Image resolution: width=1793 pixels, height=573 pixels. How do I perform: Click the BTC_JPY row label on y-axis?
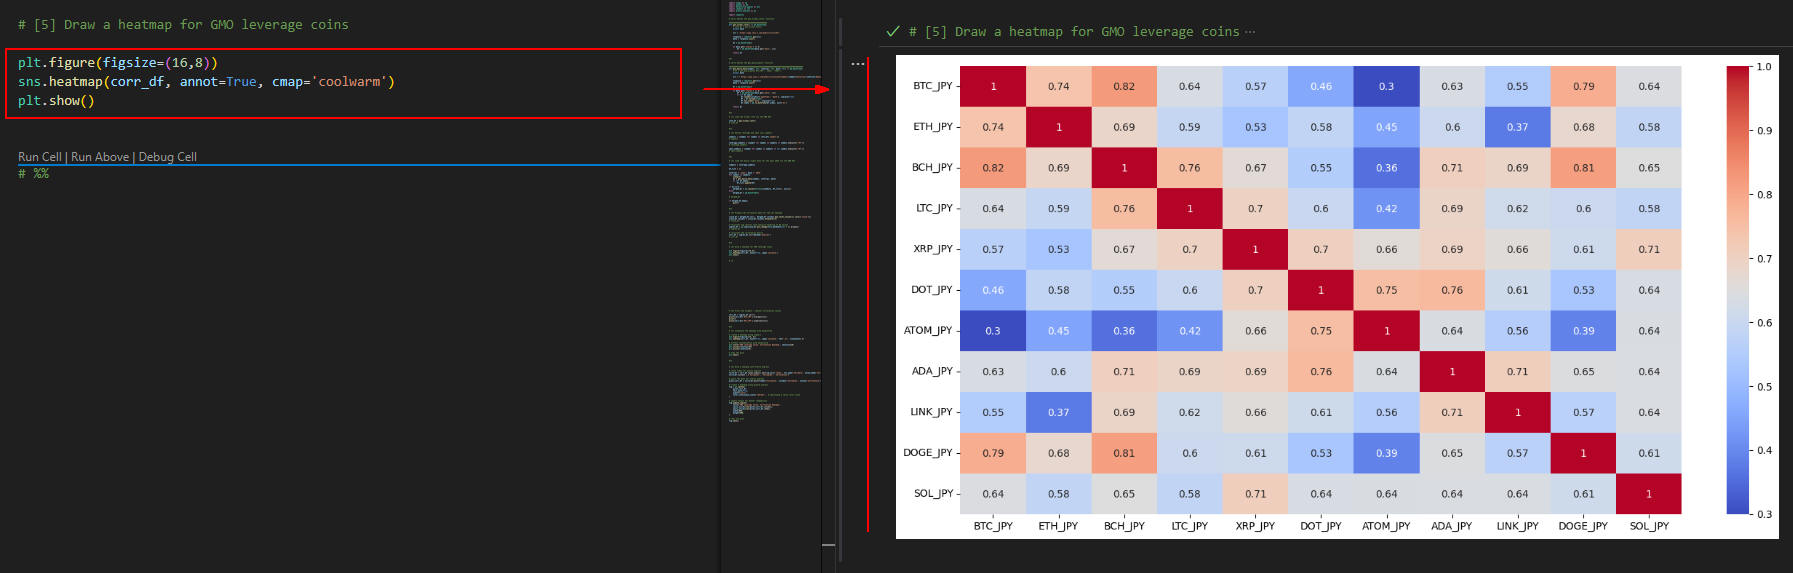933,86
